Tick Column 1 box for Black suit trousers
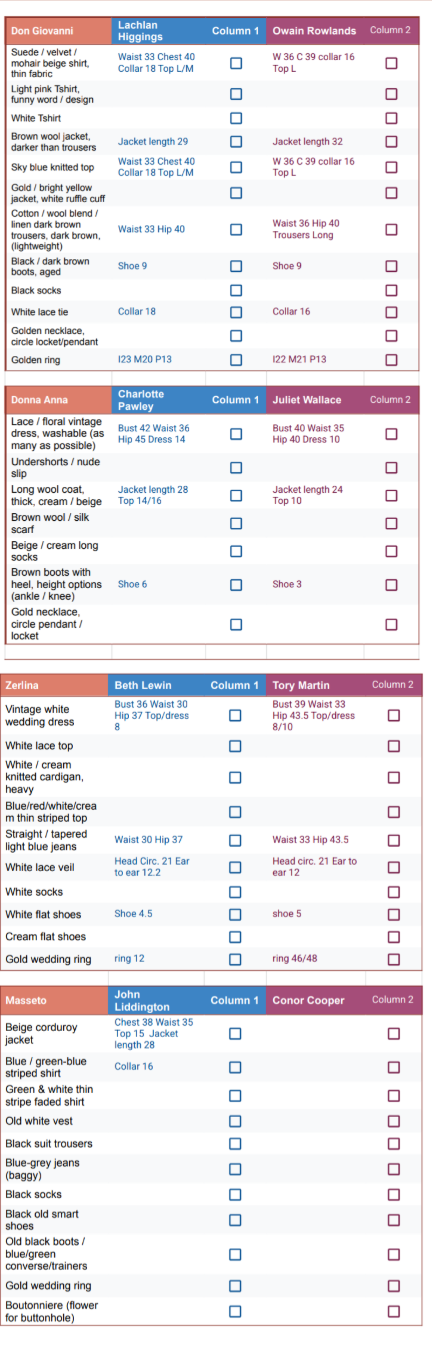 click(x=235, y=1144)
